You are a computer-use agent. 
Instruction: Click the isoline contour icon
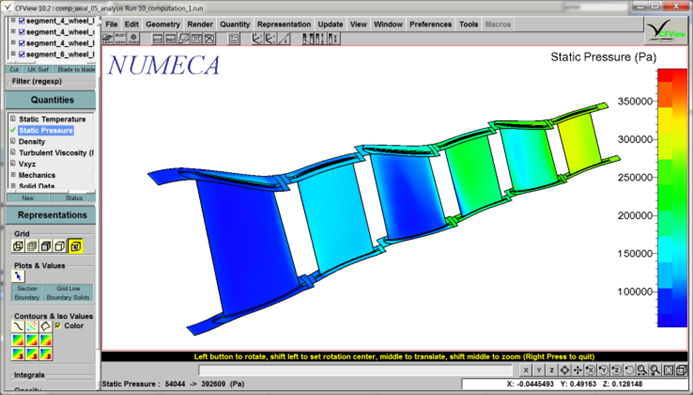click(18, 326)
